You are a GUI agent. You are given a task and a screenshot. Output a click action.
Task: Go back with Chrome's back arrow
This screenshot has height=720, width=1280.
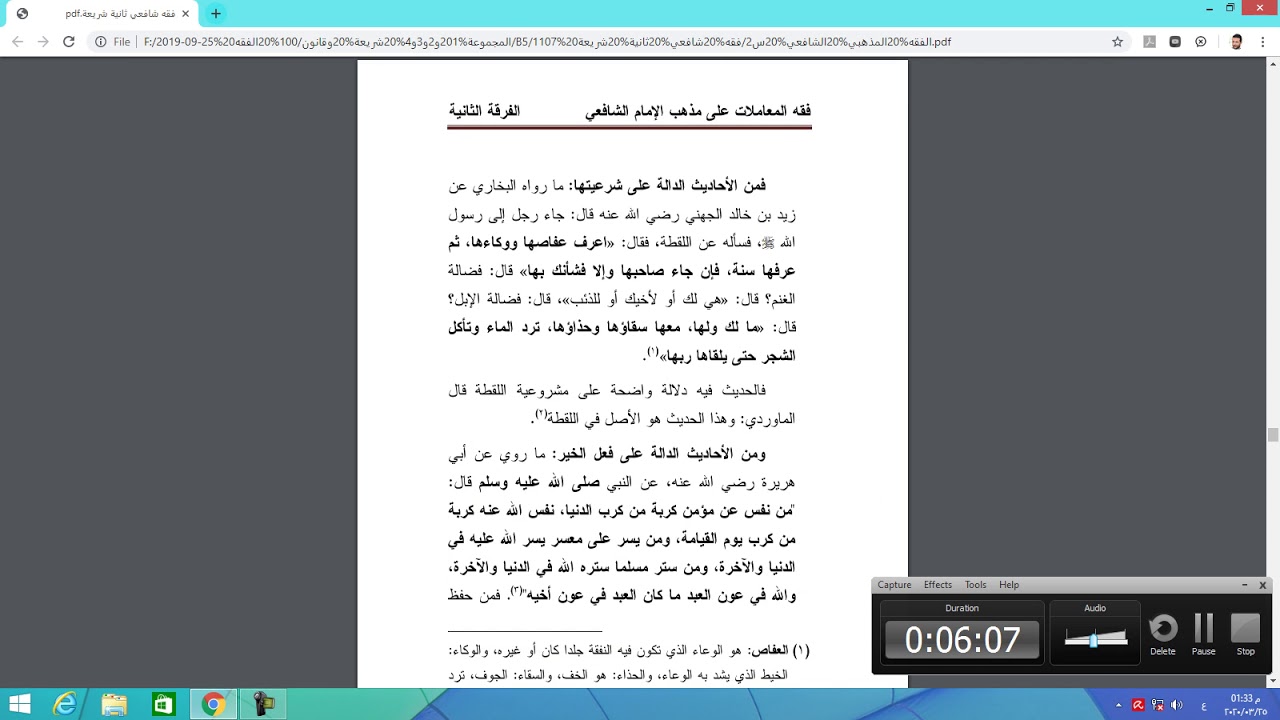17,42
